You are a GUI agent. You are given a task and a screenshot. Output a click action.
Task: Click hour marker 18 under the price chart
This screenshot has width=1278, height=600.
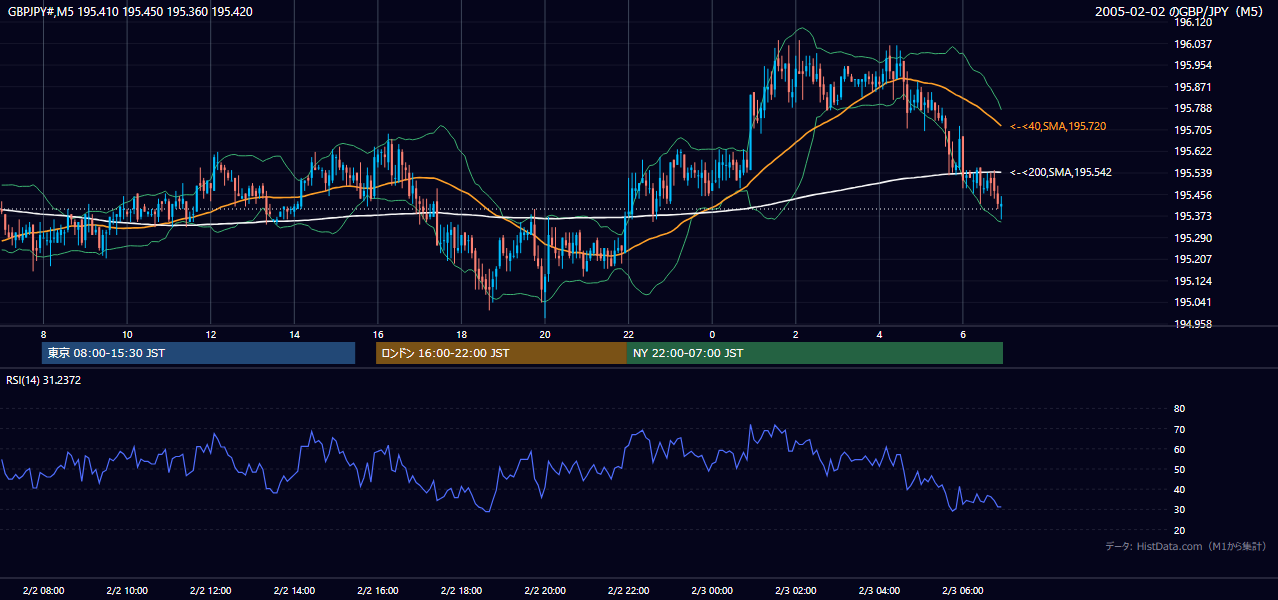point(461,334)
